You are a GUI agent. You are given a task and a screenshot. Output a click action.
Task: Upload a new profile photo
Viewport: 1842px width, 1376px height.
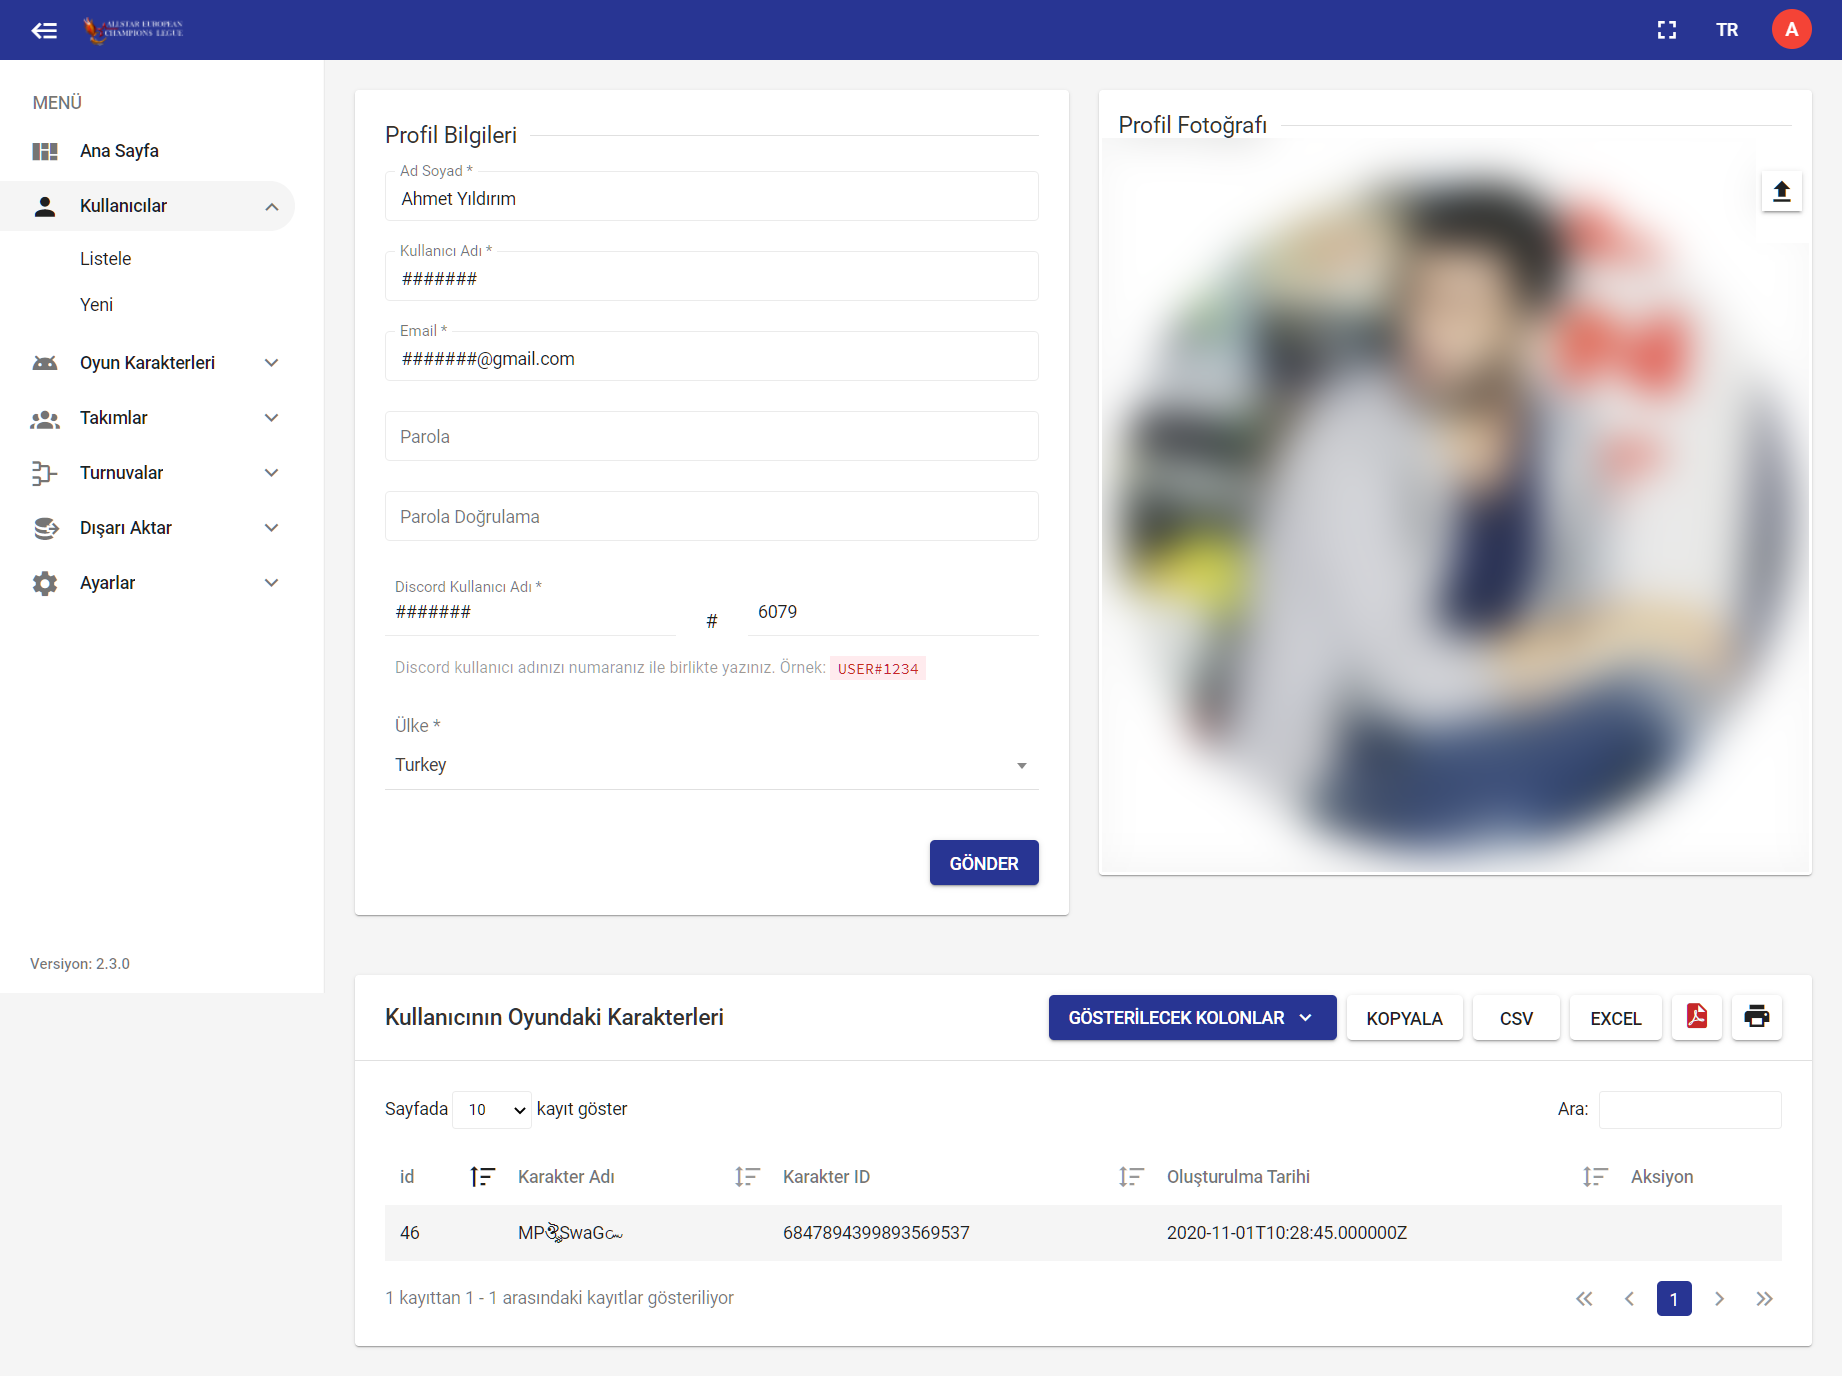(x=1781, y=191)
